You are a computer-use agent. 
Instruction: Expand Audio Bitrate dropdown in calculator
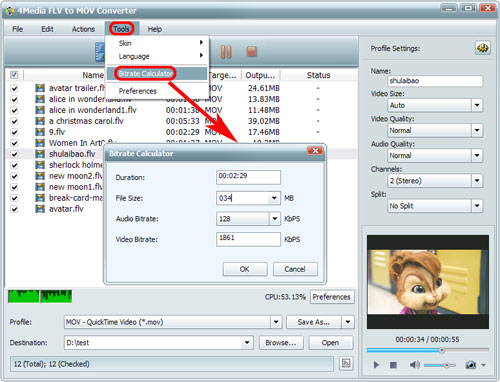274,219
